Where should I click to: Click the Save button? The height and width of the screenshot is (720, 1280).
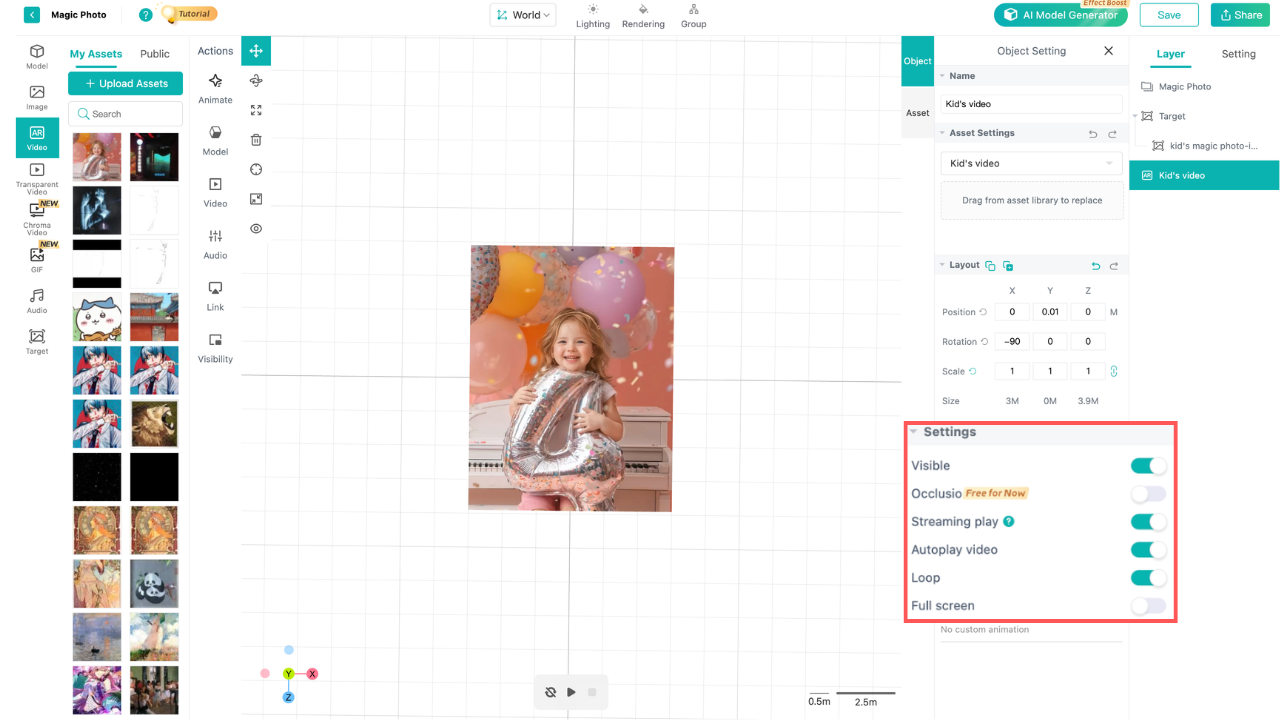(x=1169, y=15)
